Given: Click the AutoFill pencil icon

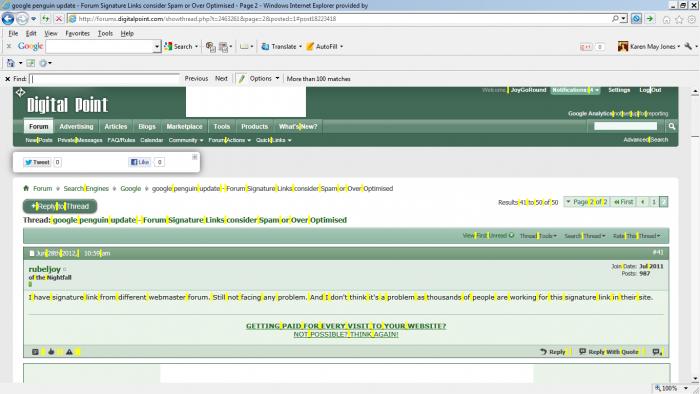Looking at the screenshot, I should tap(310, 46).
